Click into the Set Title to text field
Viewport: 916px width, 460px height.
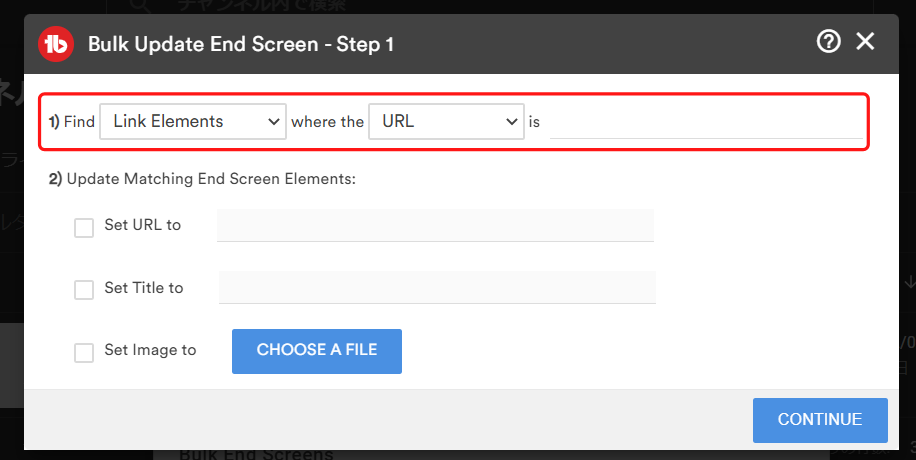coord(437,287)
